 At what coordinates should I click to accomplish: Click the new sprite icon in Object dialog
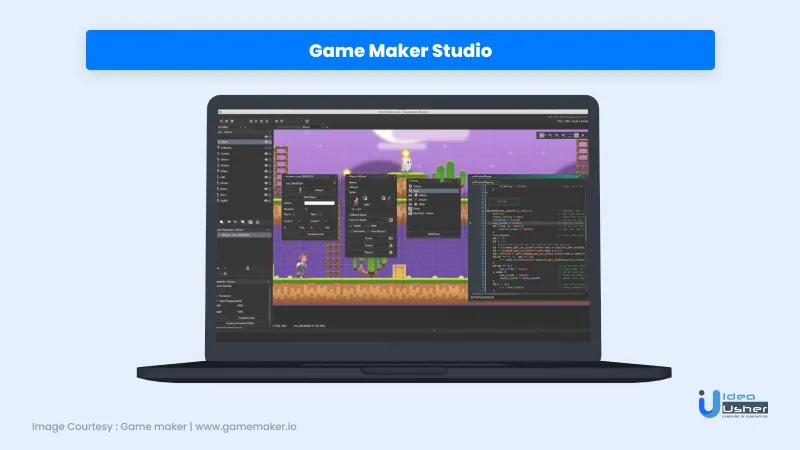pyautogui.click(x=365, y=198)
